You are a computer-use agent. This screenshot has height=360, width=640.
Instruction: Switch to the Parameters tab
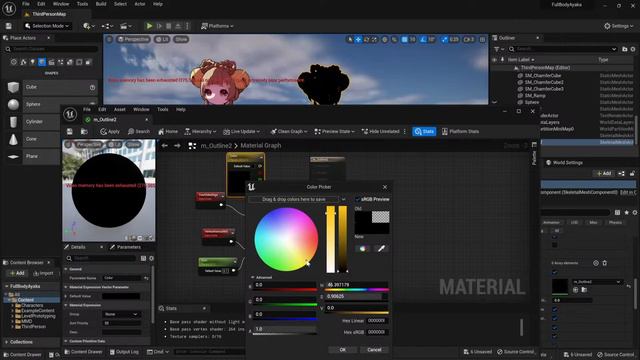[x=126, y=247]
